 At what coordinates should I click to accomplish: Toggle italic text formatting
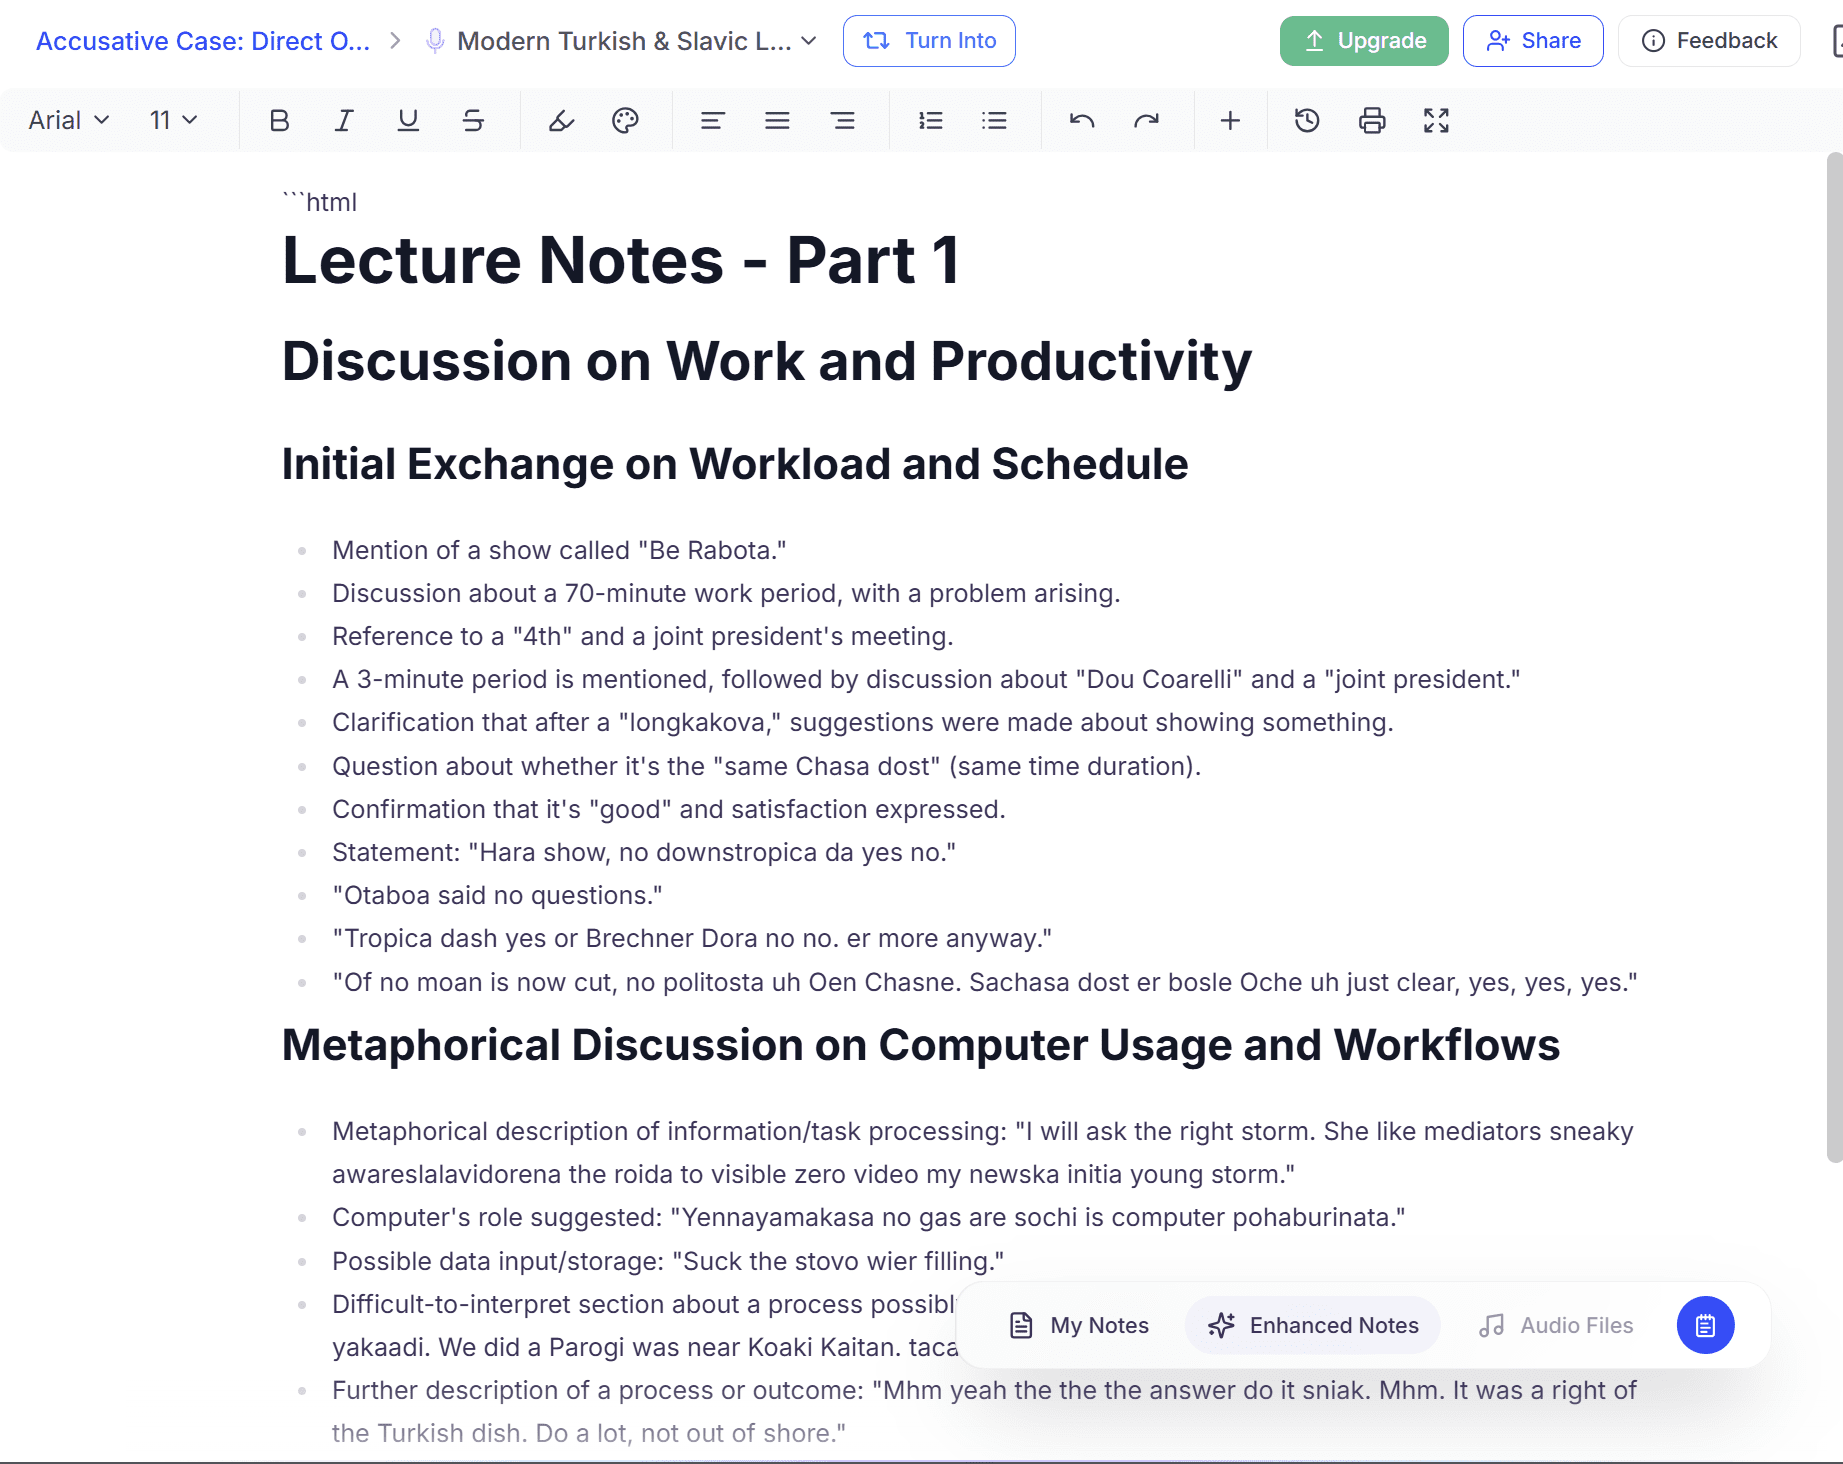coord(344,121)
